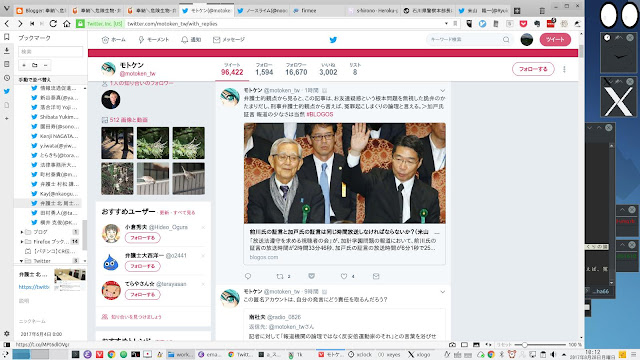Reload the current page
The width and height of the screenshot is (640, 360).
tap(53, 24)
